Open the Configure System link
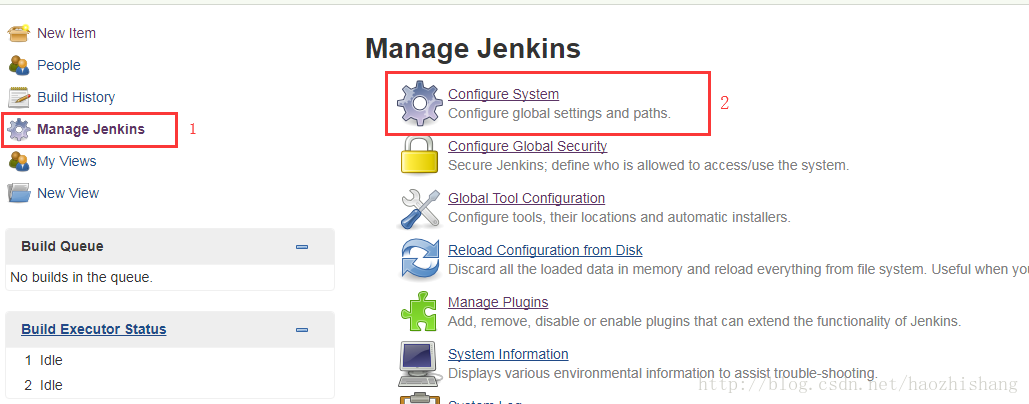1029x404 pixels. 503,94
